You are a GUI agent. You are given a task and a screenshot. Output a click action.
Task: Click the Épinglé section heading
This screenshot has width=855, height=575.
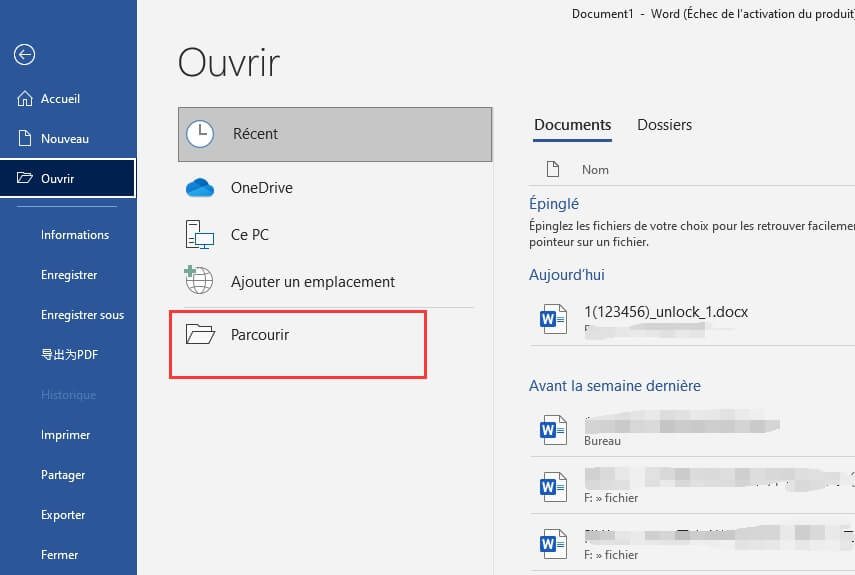coord(553,204)
